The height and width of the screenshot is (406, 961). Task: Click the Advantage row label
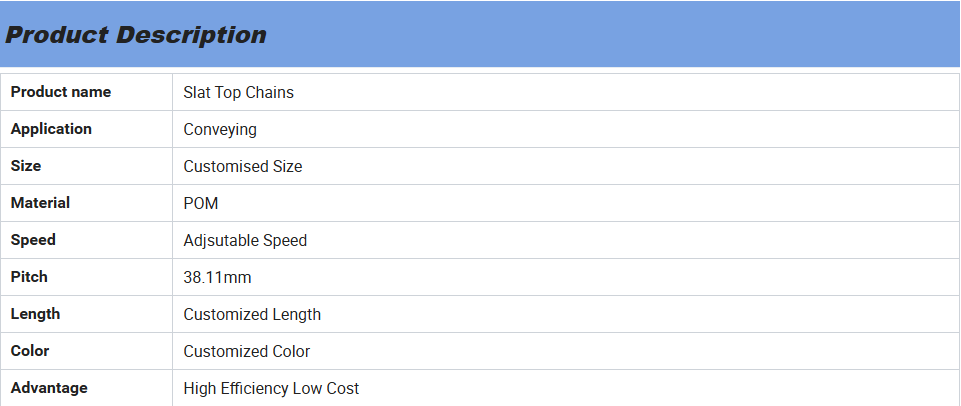click(49, 388)
